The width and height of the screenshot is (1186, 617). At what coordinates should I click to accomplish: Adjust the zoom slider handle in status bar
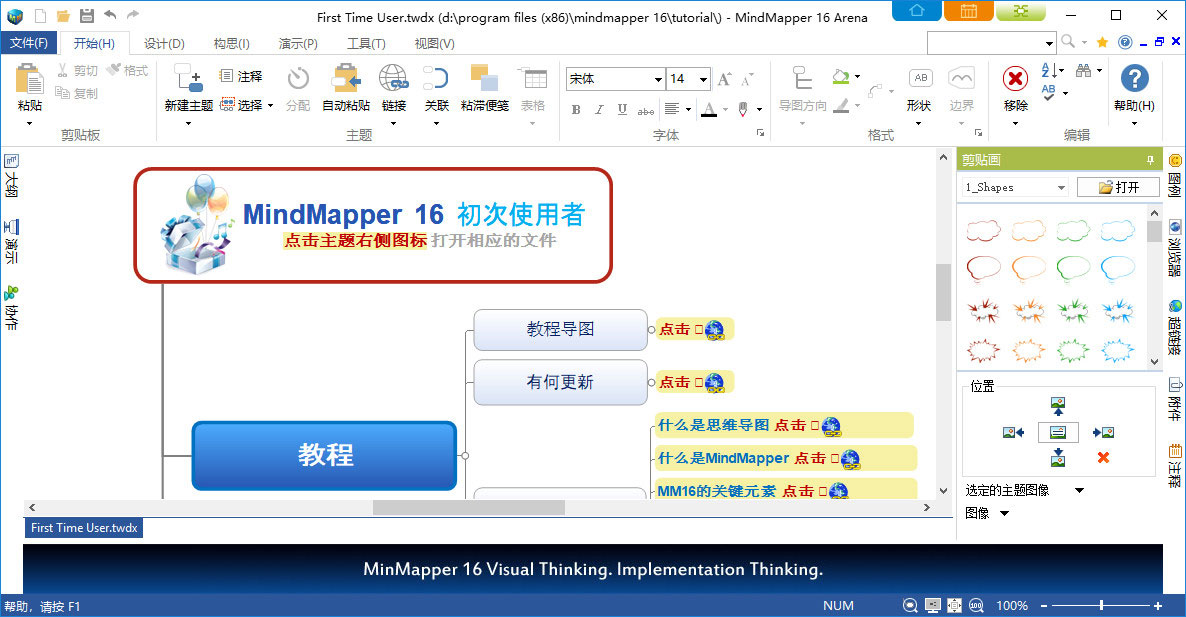(x=1101, y=605)
